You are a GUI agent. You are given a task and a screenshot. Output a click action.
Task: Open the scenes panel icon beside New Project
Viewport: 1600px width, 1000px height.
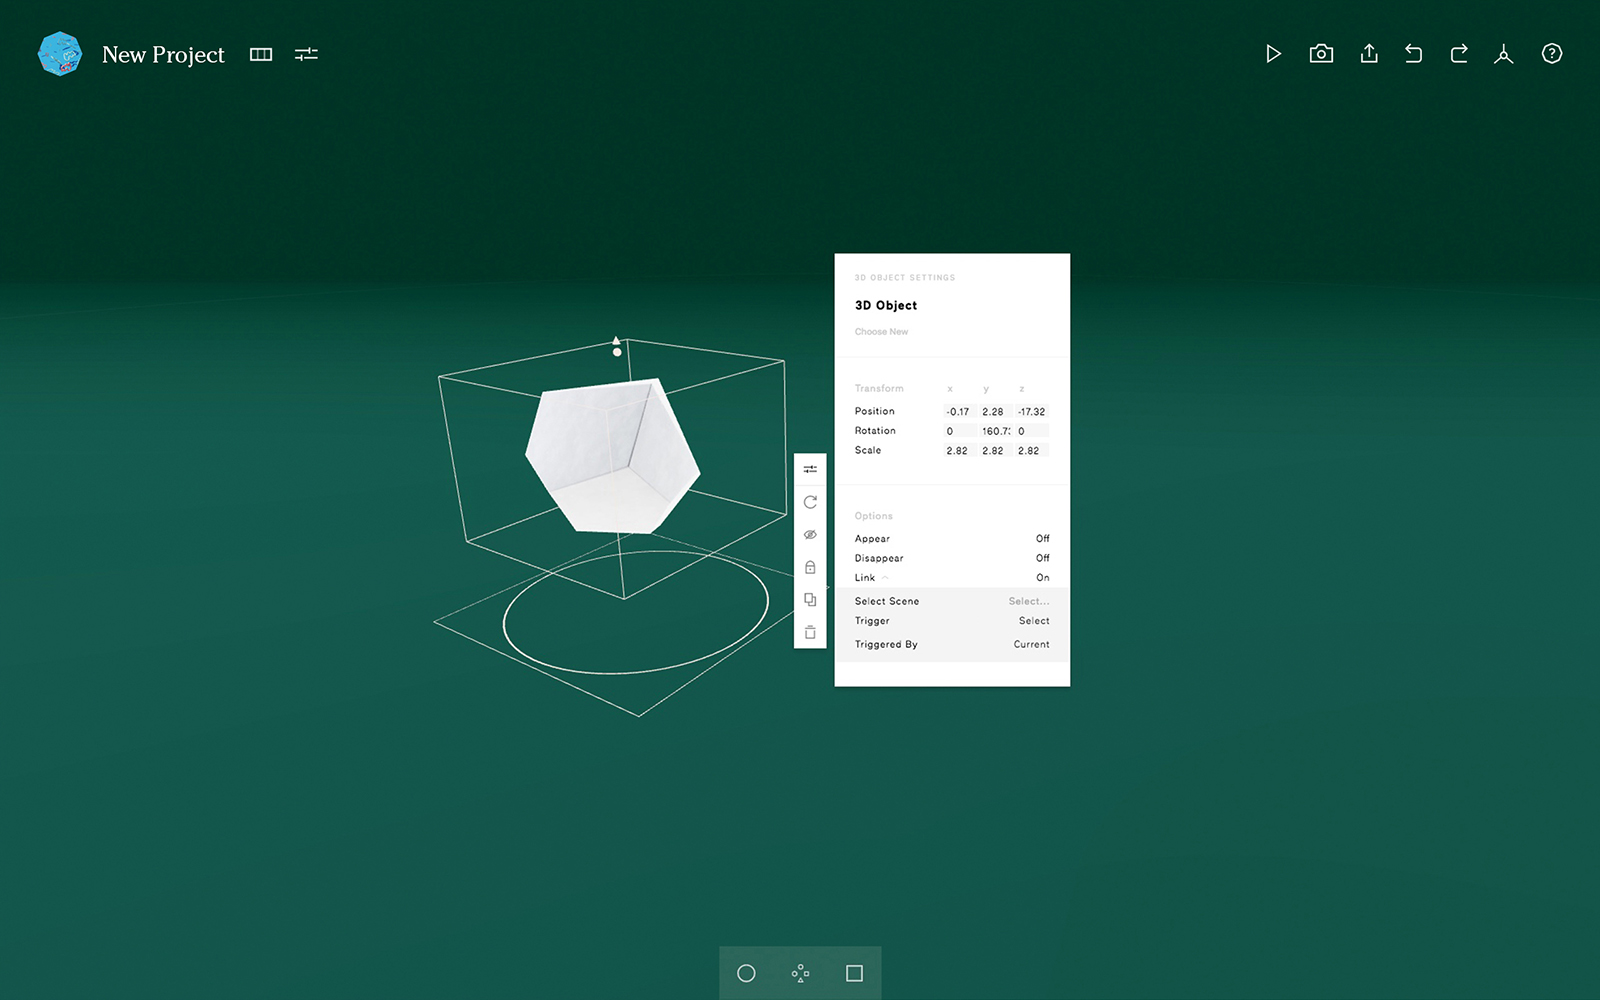(261, 54)
